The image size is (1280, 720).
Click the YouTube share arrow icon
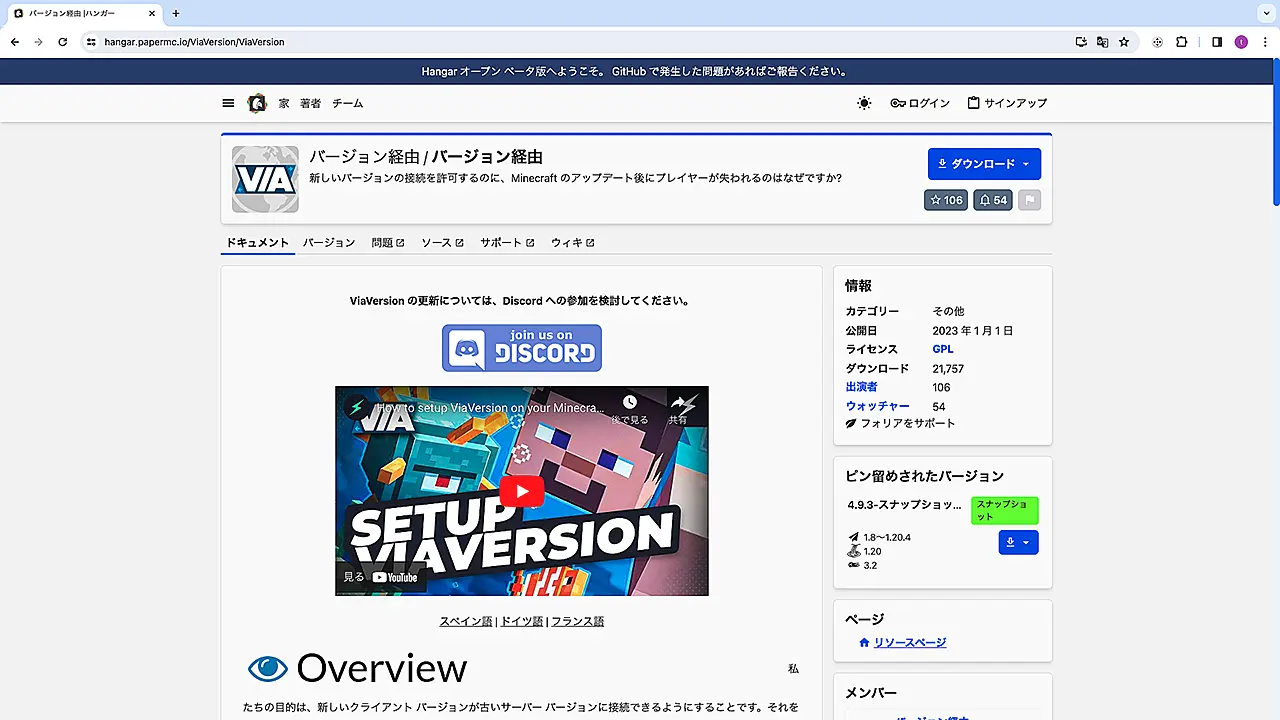pos(678,404)
